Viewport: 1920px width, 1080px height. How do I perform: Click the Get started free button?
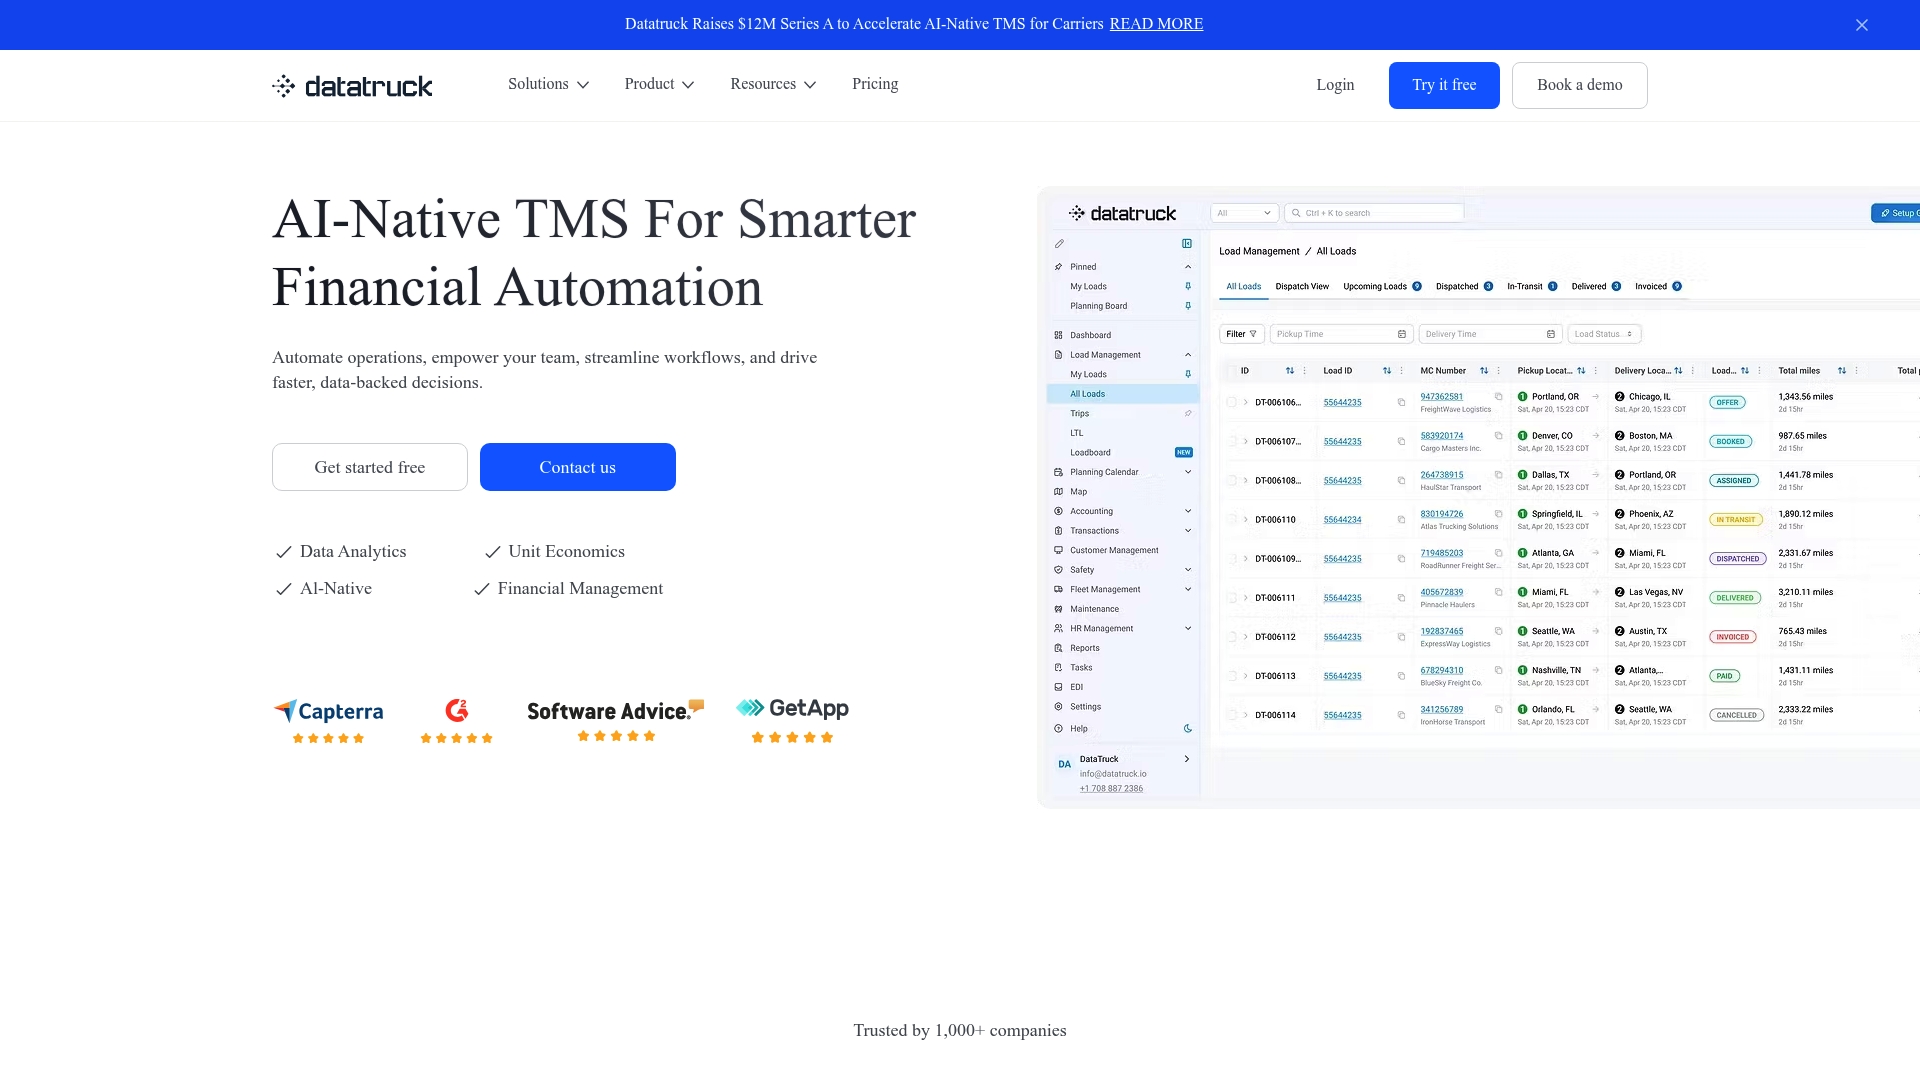370,467
